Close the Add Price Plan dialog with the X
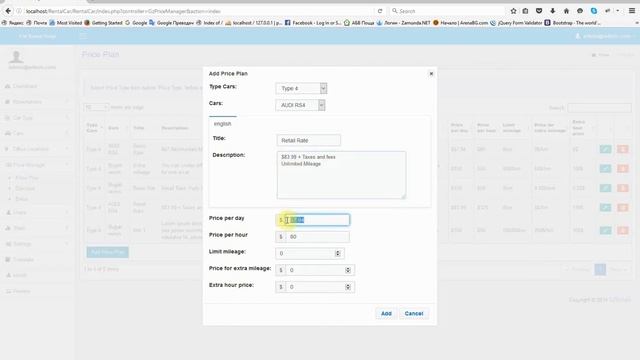The height and width of the screenshot is (360, 640). [x=431, y=74]
